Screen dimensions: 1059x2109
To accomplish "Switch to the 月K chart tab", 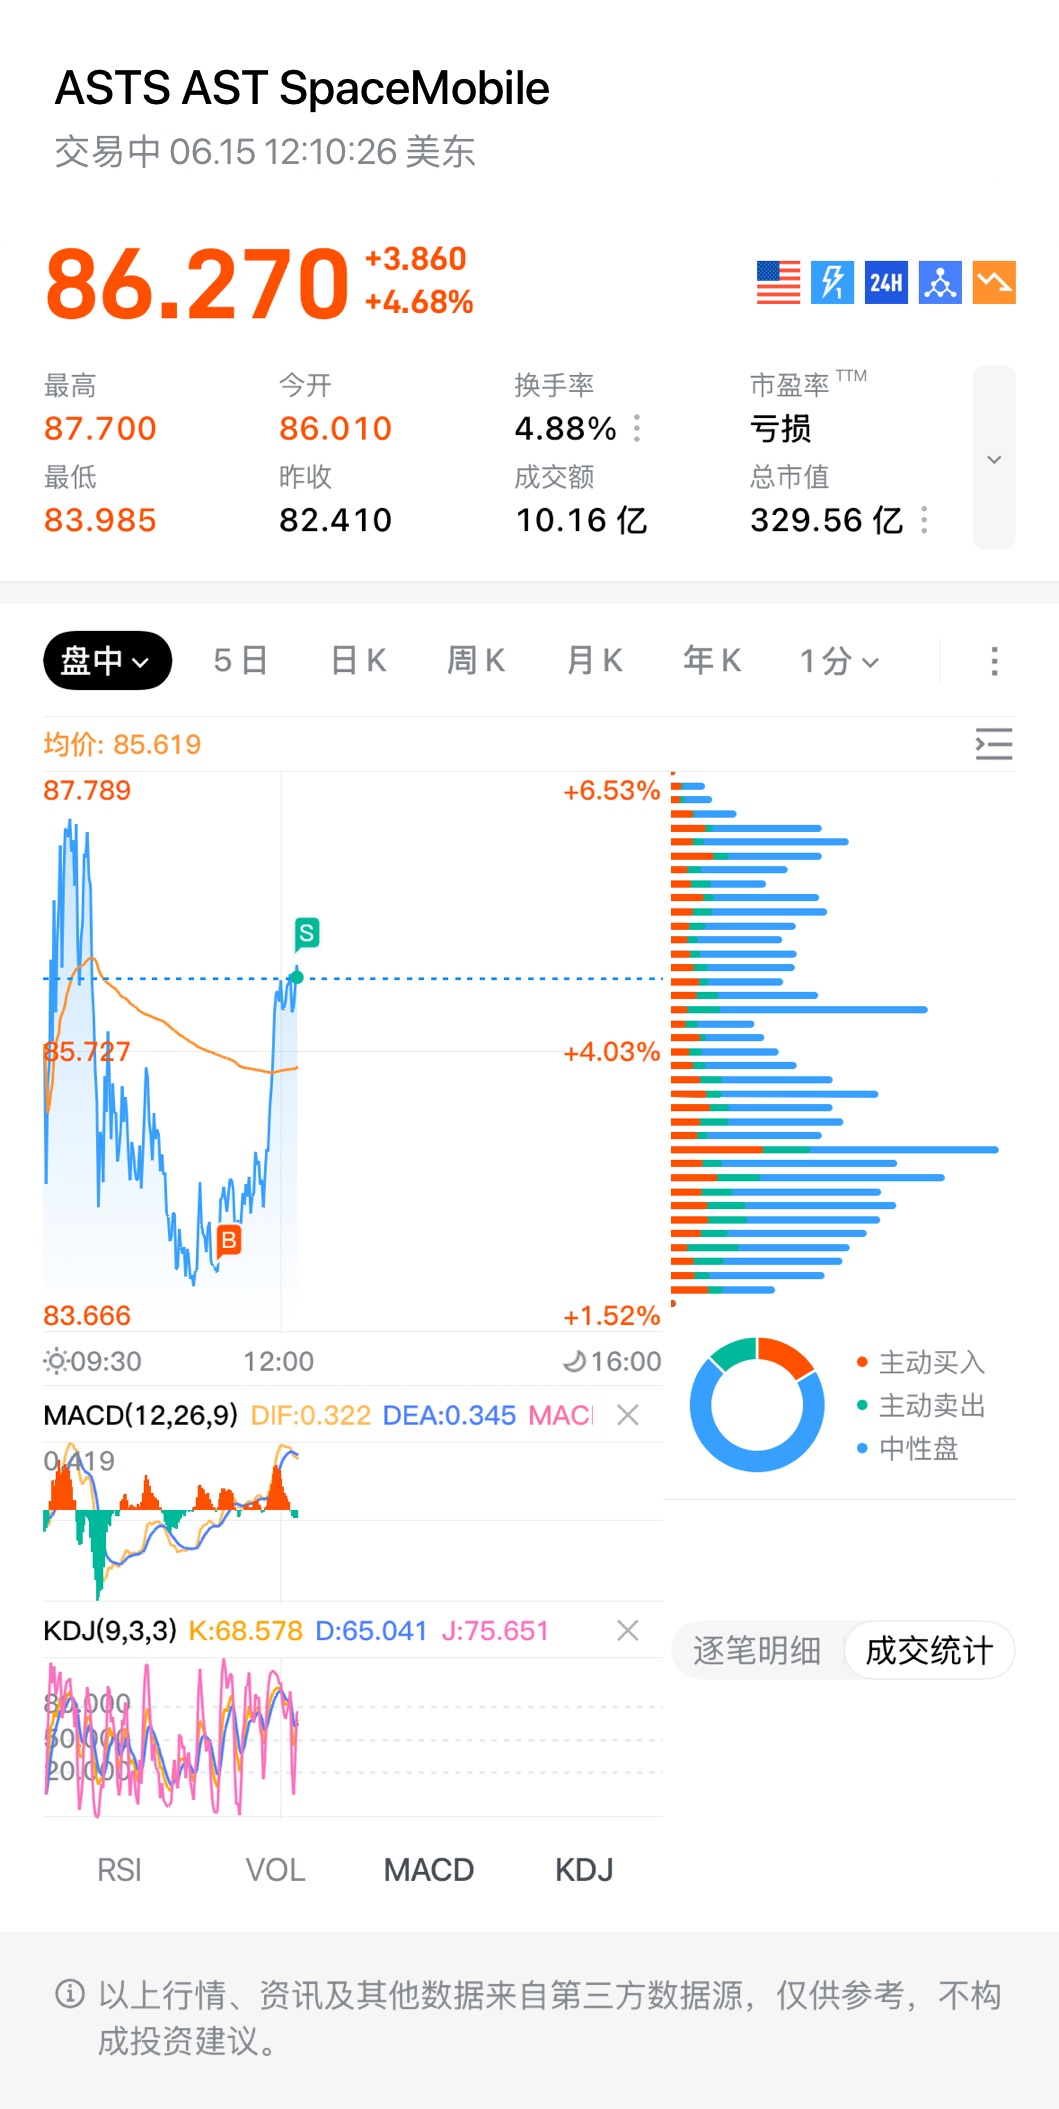I will [x=594, y=660].
